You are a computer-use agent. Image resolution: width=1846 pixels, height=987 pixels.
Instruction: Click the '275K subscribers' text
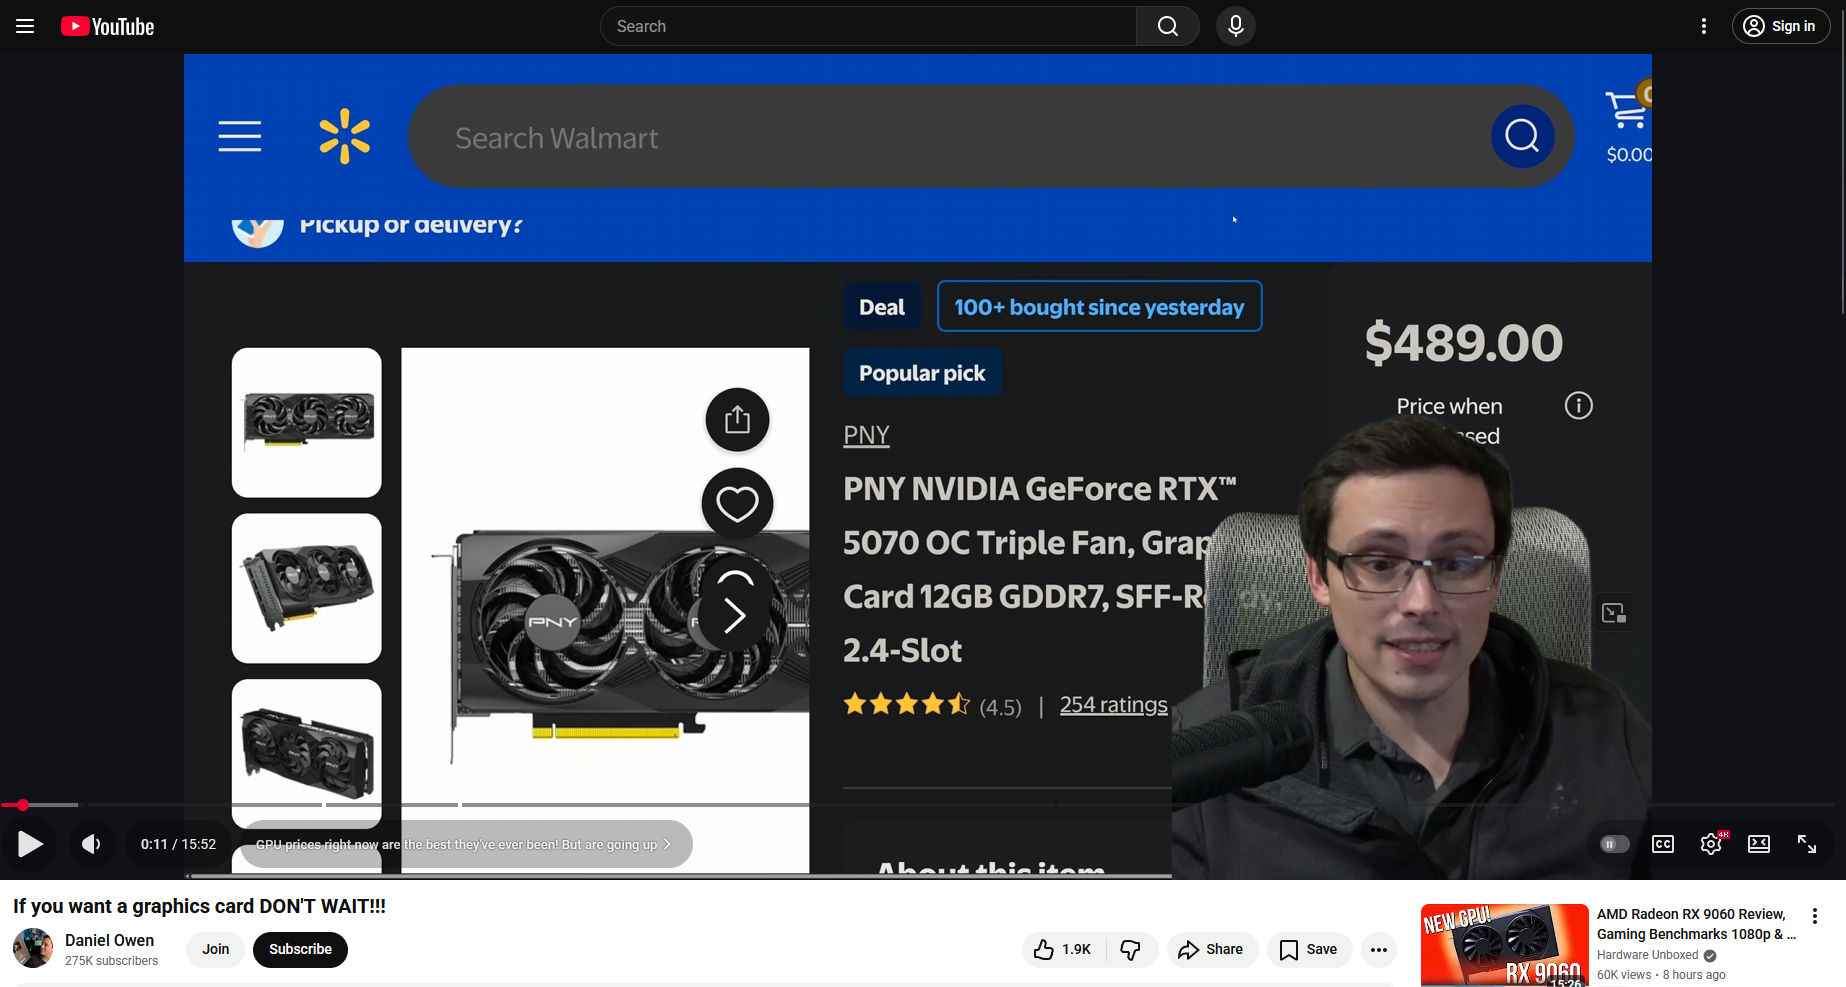111,961
